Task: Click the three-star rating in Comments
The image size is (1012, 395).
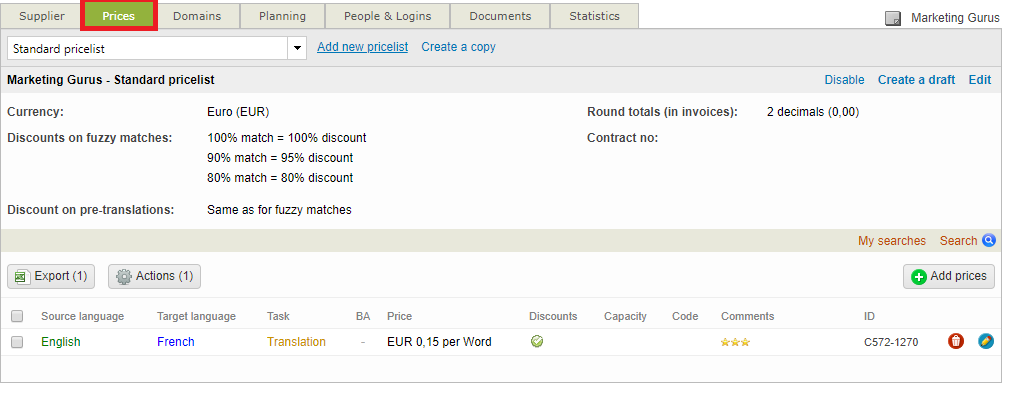Action: pos(735,342)
